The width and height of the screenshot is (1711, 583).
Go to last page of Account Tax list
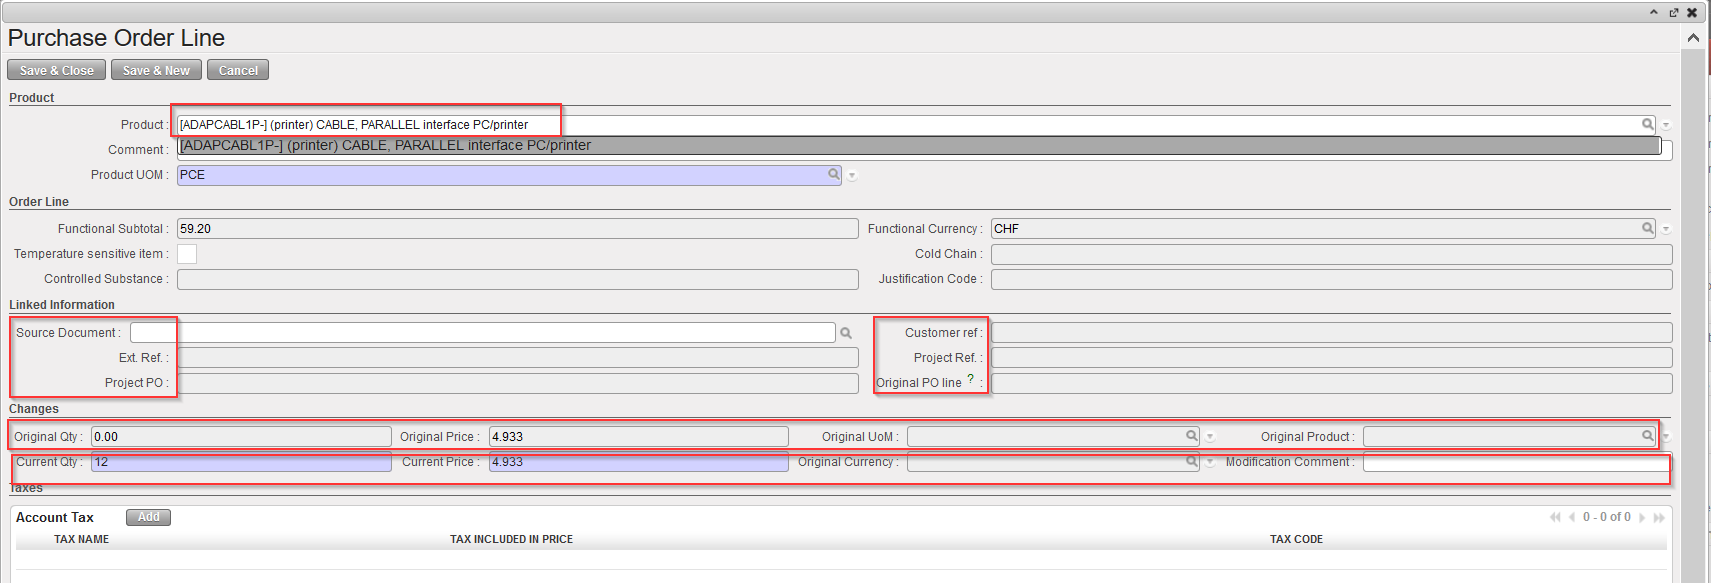pos(1659,518)
